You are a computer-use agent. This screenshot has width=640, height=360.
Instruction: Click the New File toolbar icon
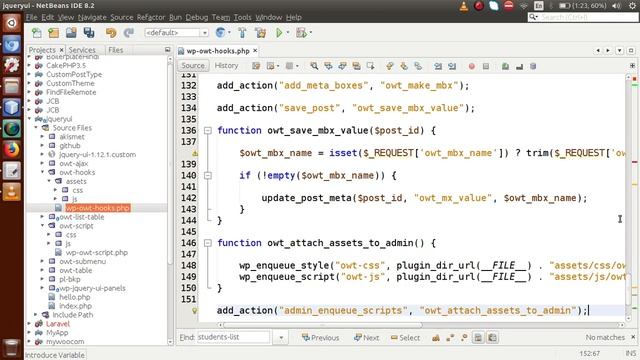pyautogui.click(x=36, y=33)
